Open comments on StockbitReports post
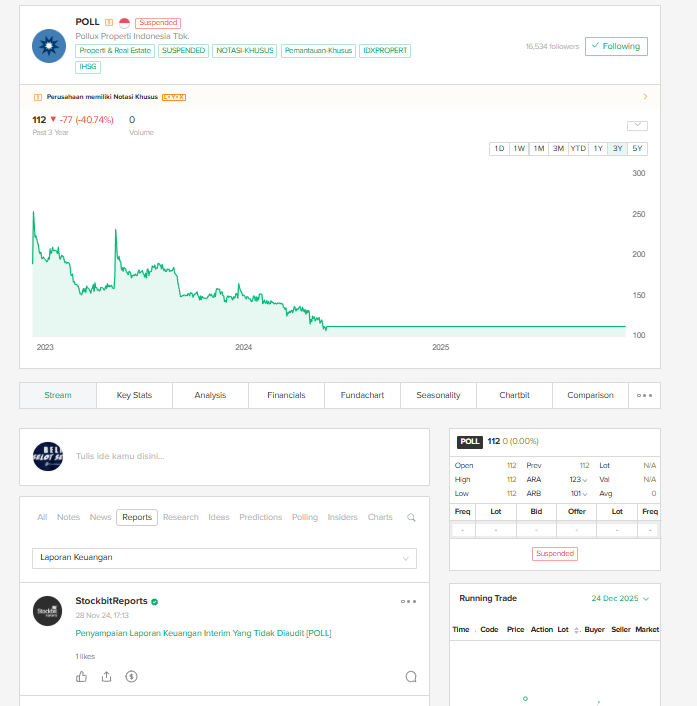The image size is (697, 706). [411, 676]
